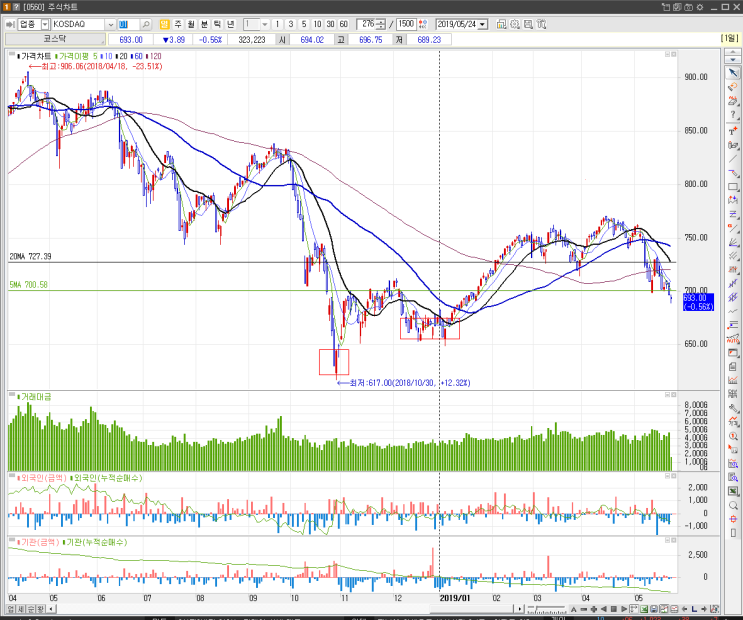Screen dimensions: 743x620
Task: Select the minute (분) chart tab
Action: point(204,24)
